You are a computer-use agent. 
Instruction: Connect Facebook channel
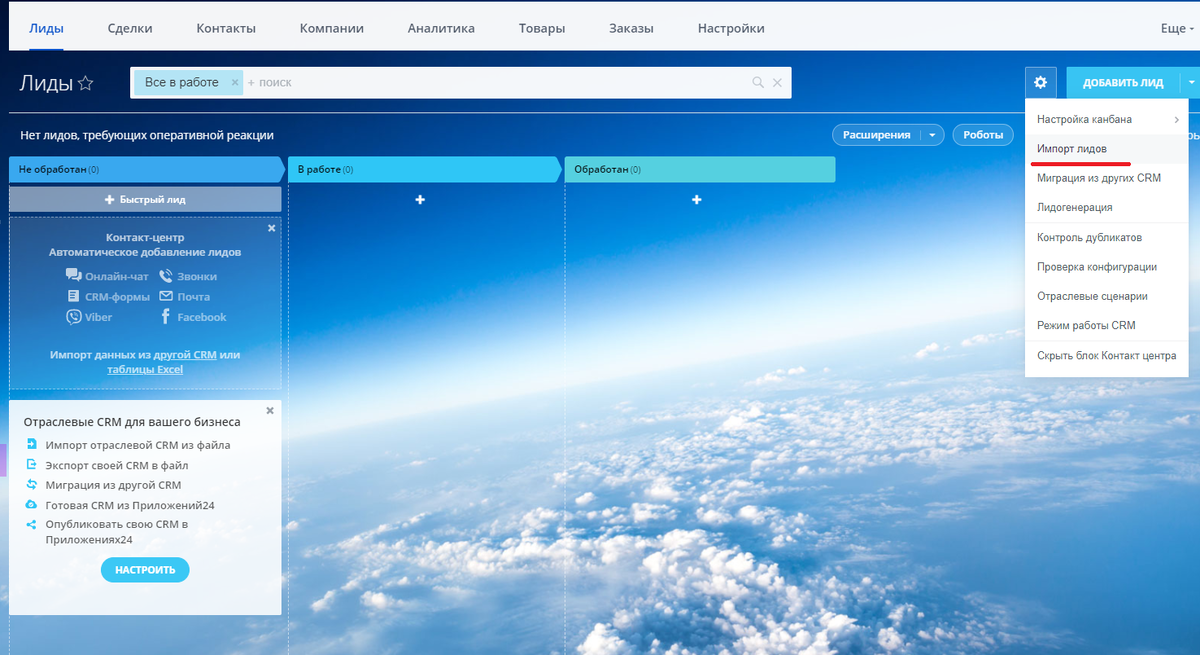tap(193, 317)
